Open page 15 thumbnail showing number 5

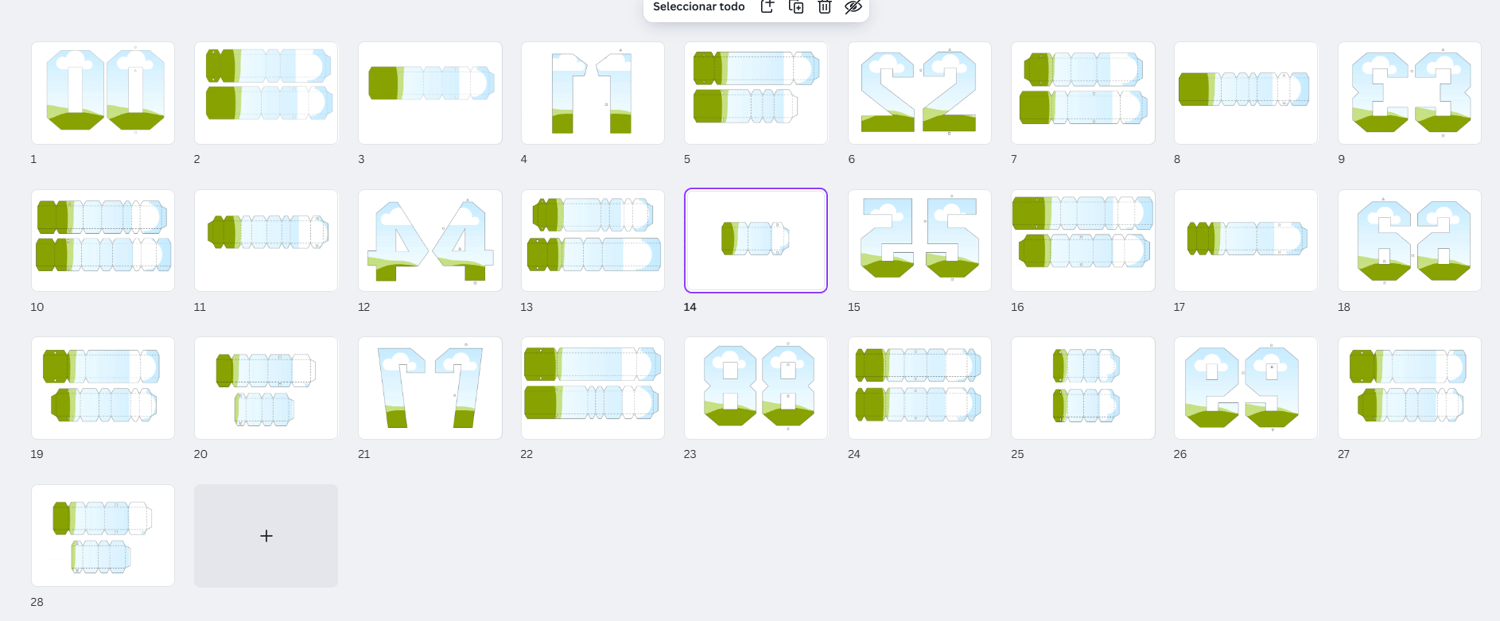pyautogui.click(x=920, y=241)
